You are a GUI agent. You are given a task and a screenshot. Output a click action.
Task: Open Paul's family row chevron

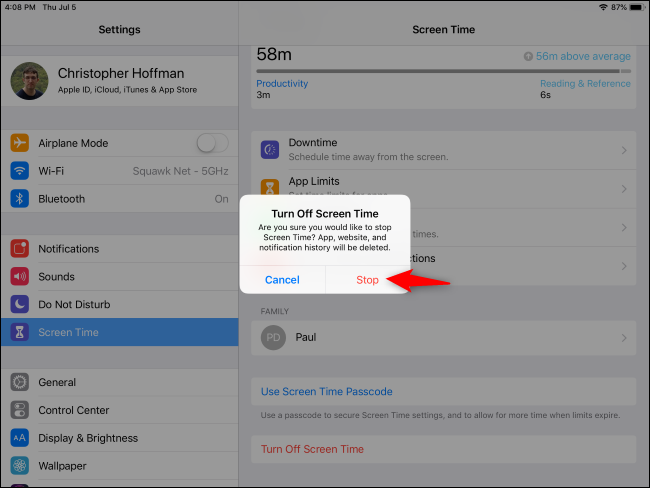click(x=624, y=338)
